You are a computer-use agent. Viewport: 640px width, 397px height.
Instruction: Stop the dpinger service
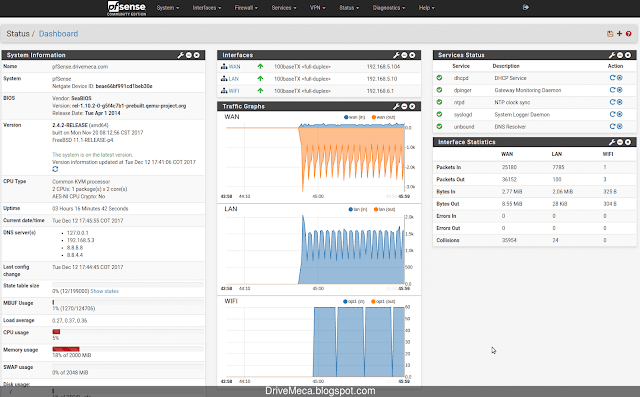pos(620,90)
